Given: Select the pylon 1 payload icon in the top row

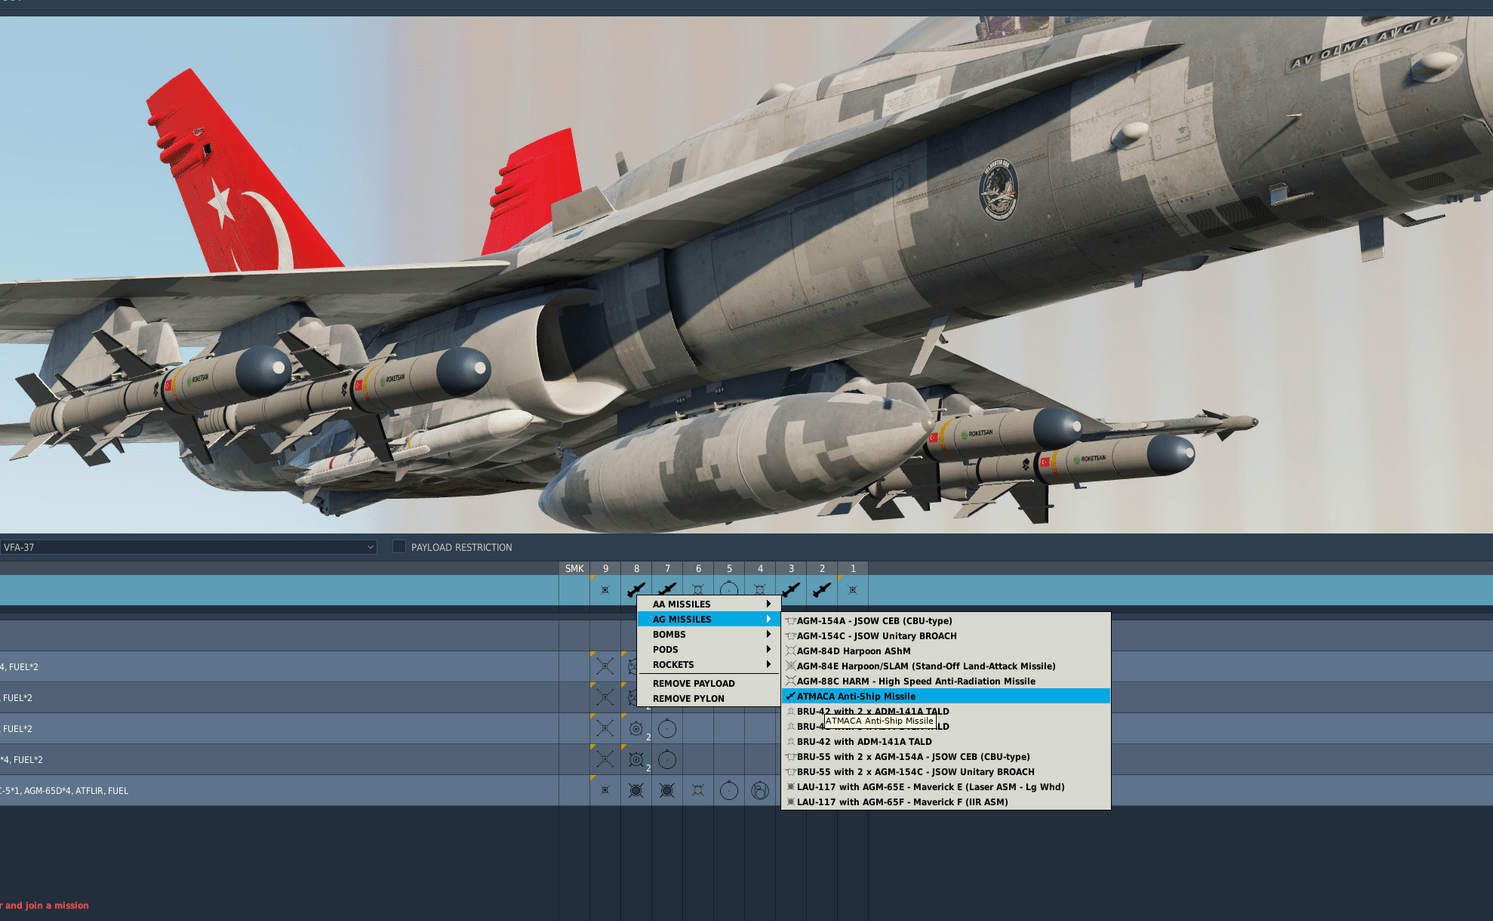Looking at the screenshot, I should tap(853, 590).
